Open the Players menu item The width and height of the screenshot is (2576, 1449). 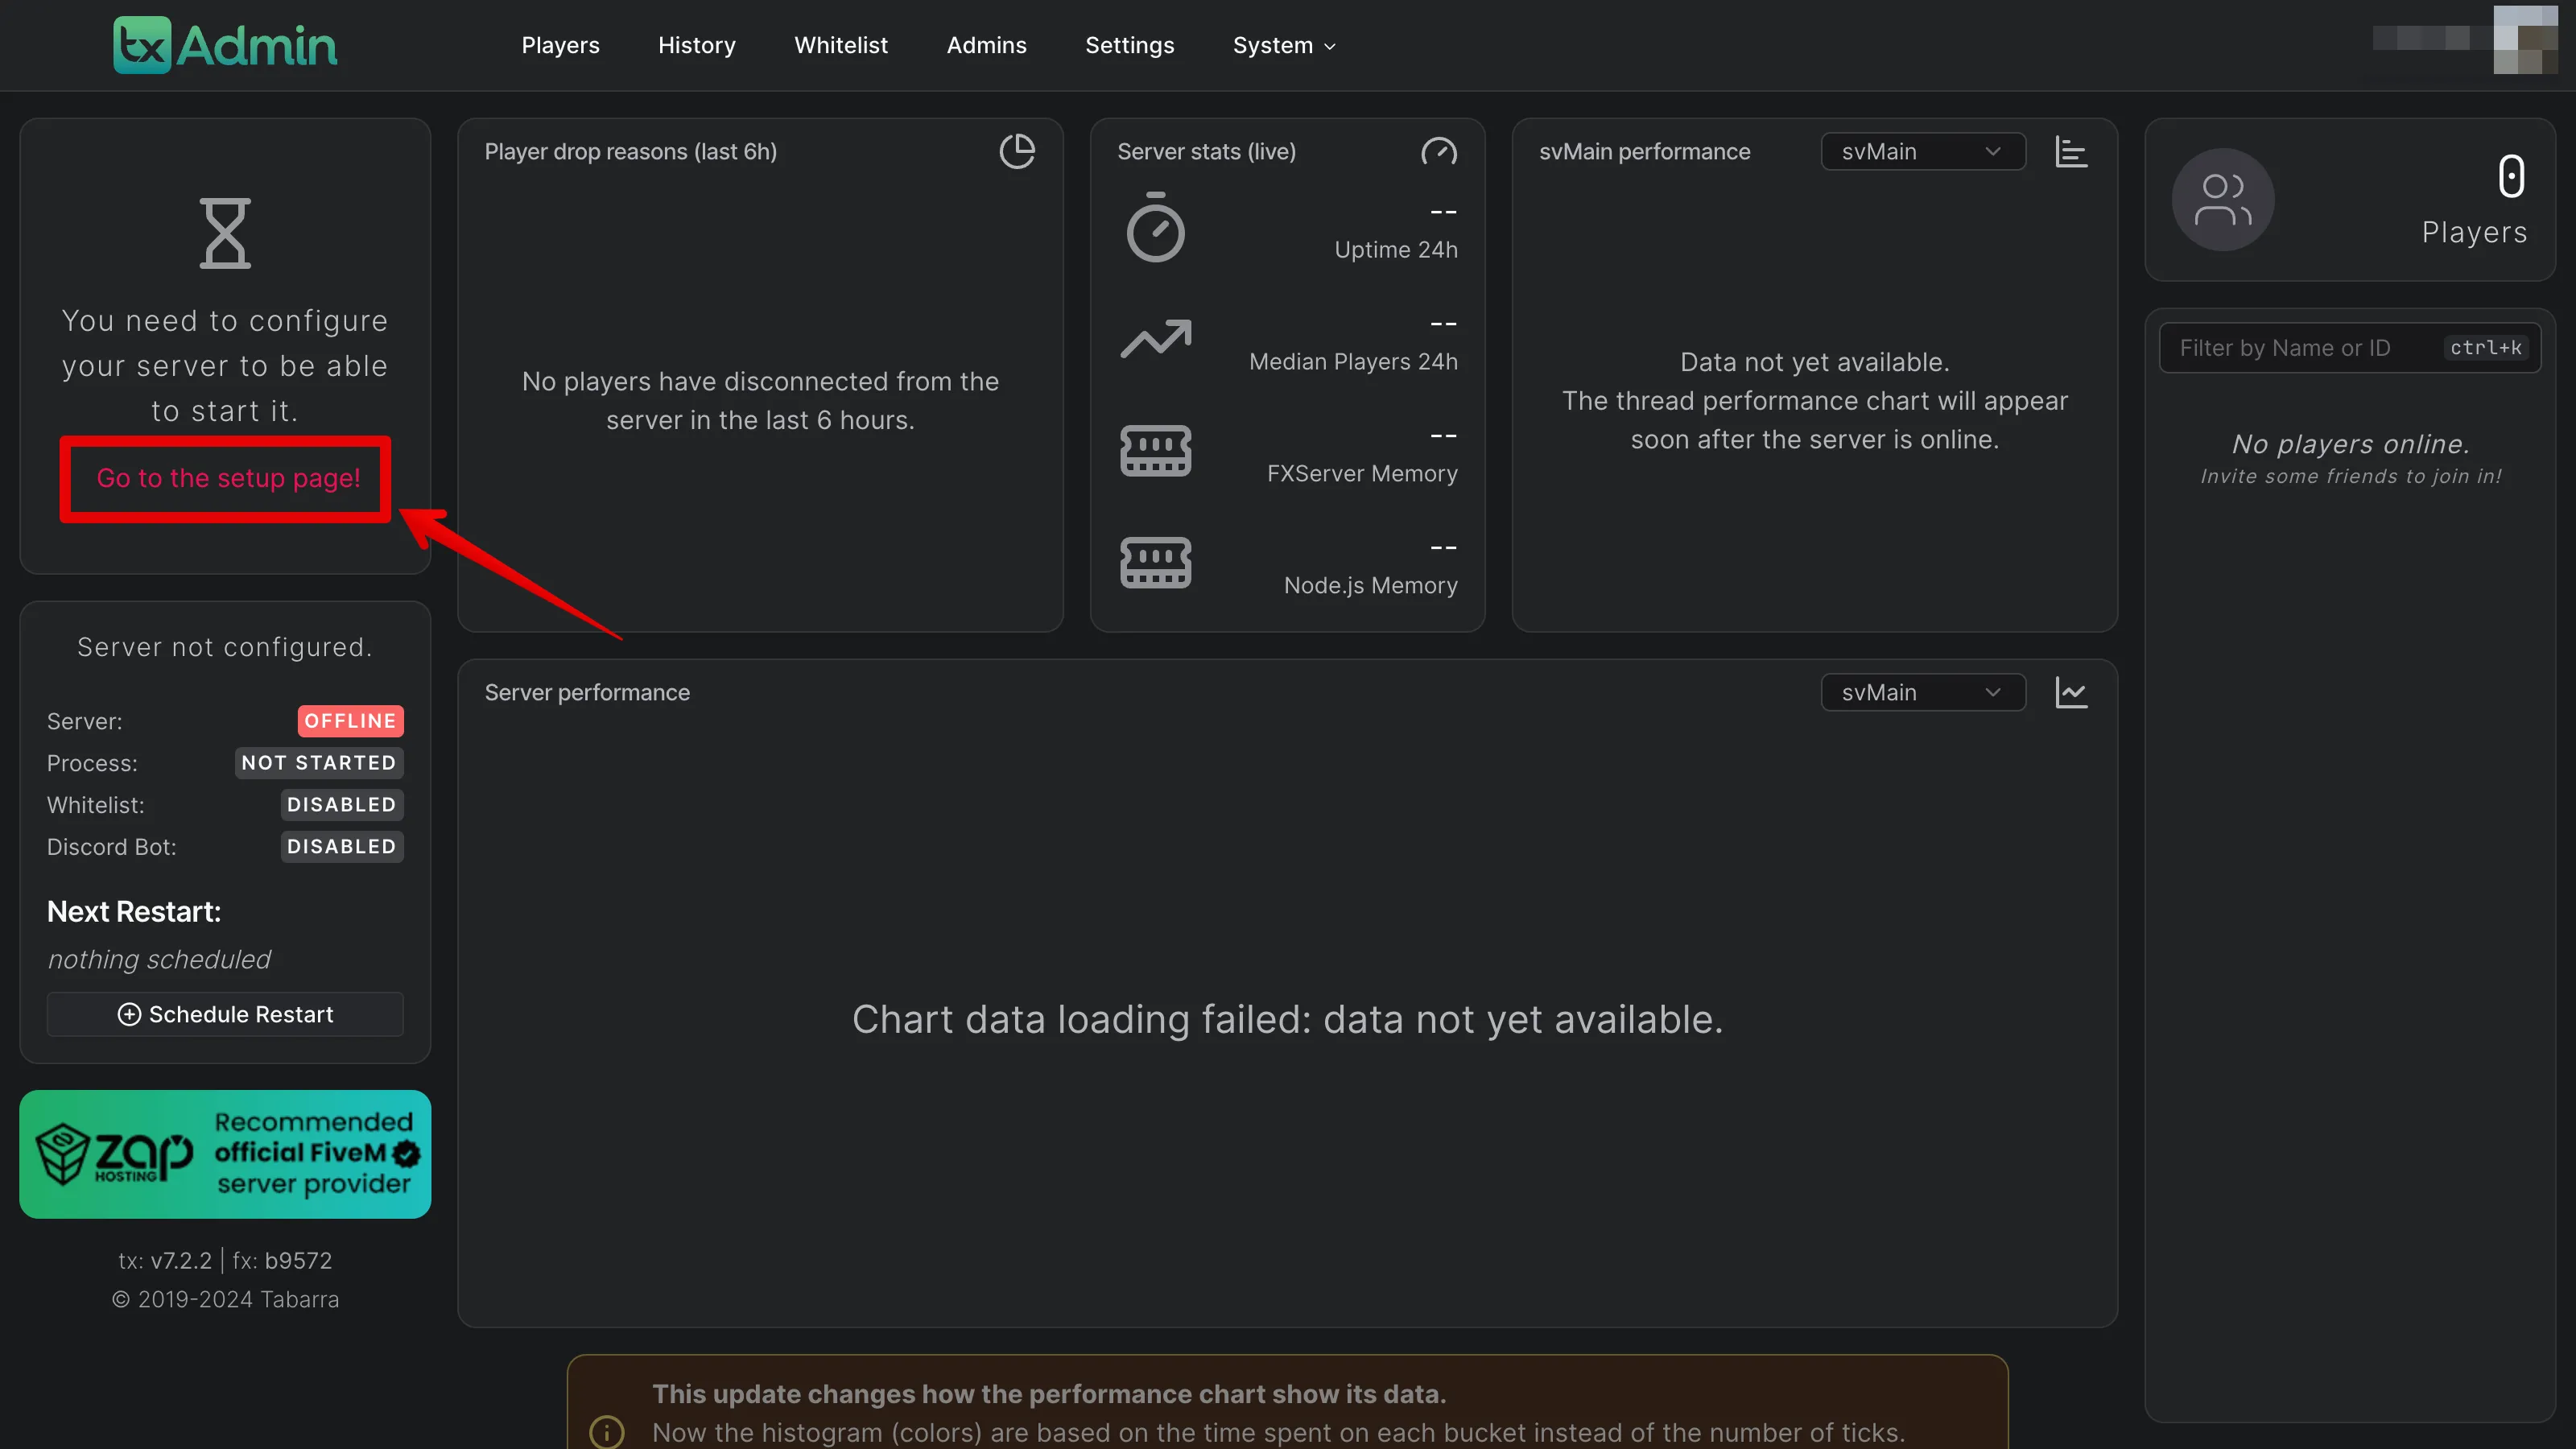point(561,44)
